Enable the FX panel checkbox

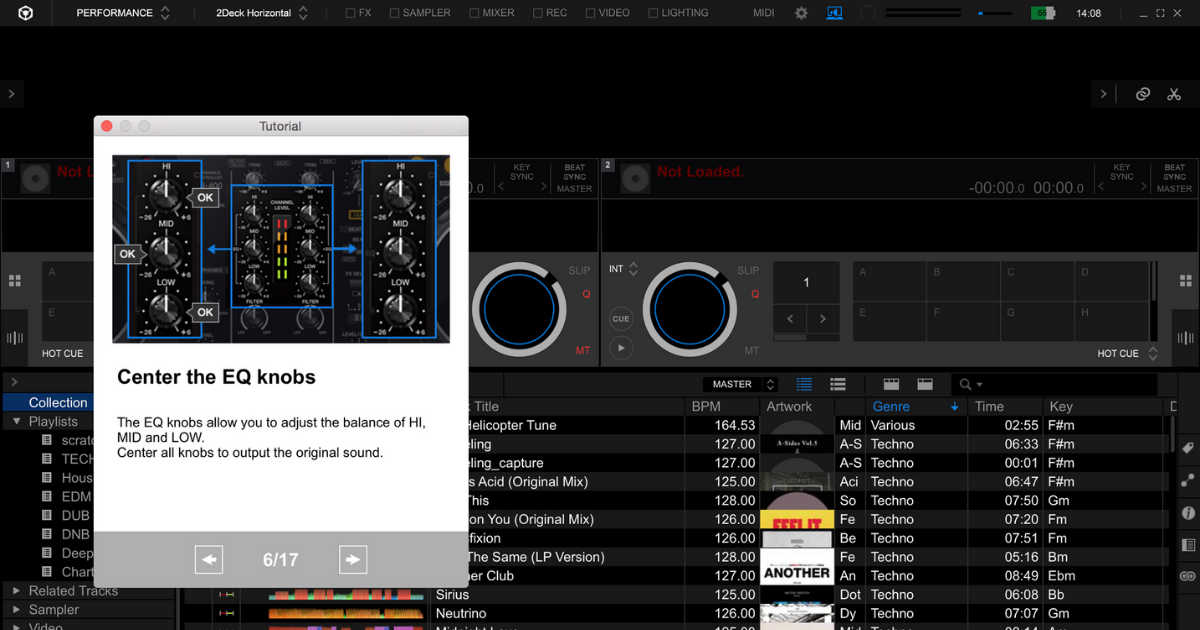[x=351, y=13]
